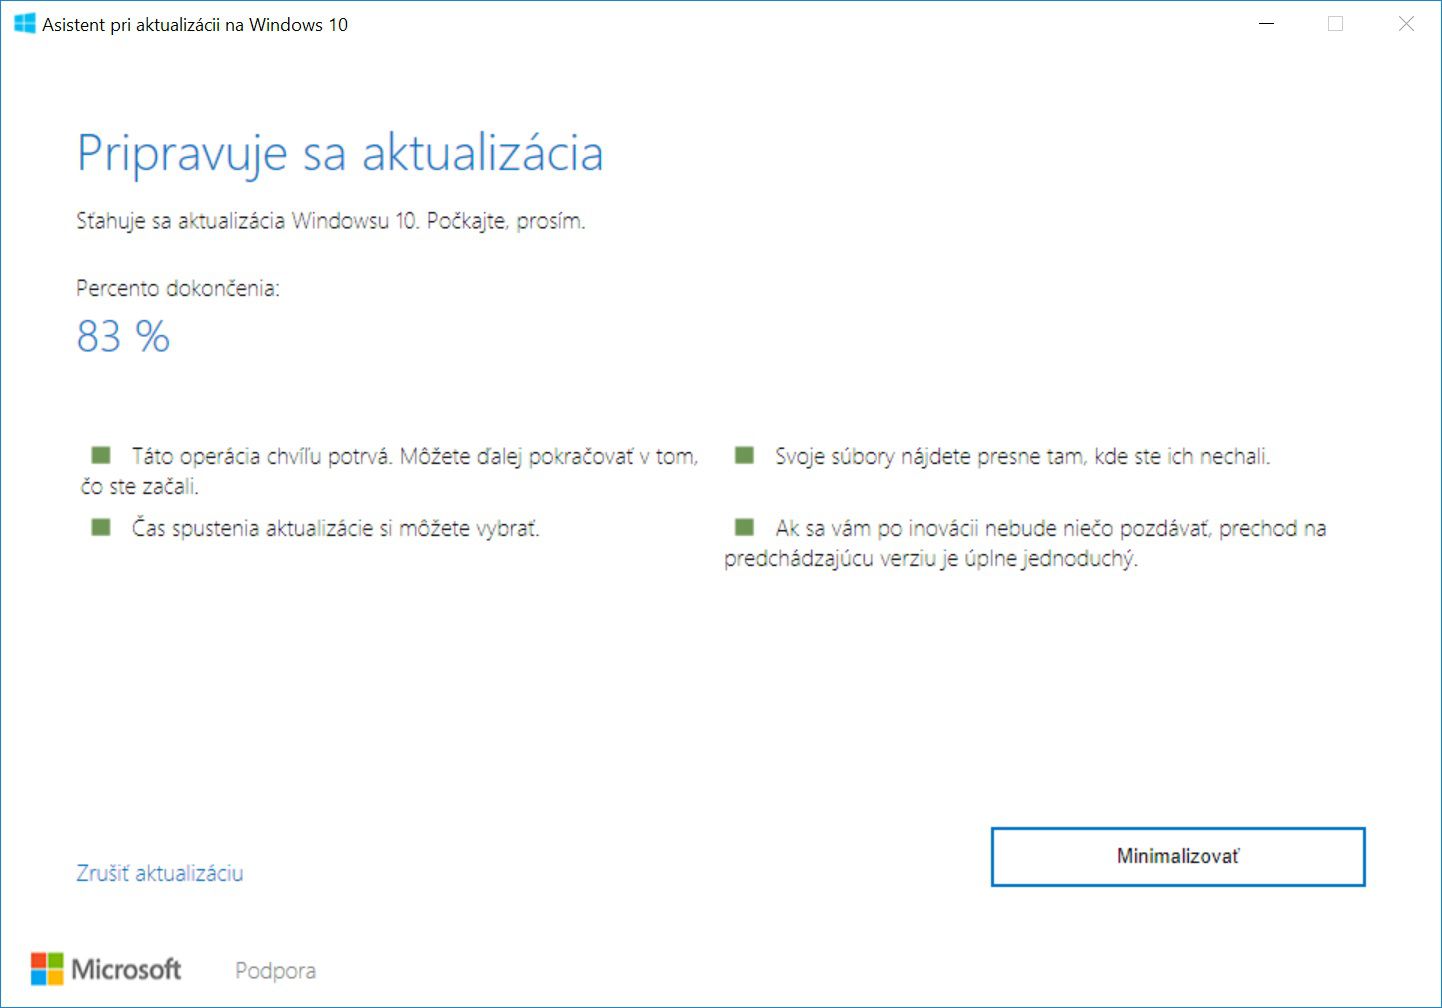Click the title Asistent pri aktualizácii na Windows 10
This screenshot has height=1008, width=1442.
coord(195,25)
